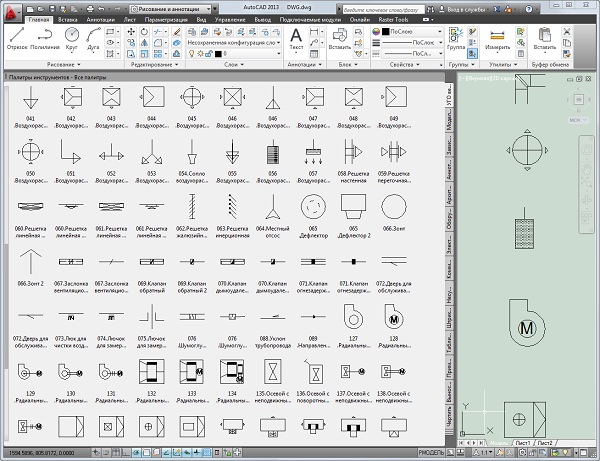Viewport: 600px width, 461px height.
Task: Select the Отрезок line tool
Action: pos(18,37)
